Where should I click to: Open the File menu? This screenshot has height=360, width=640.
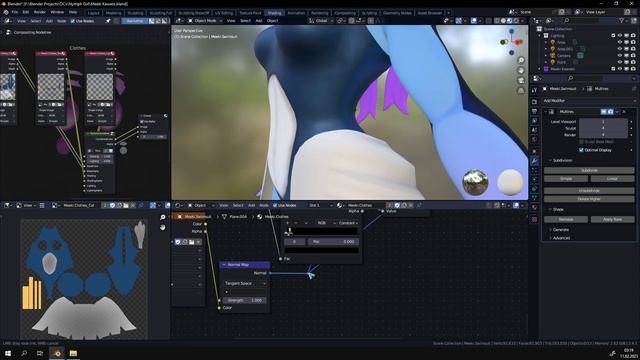tap(15, 12)
